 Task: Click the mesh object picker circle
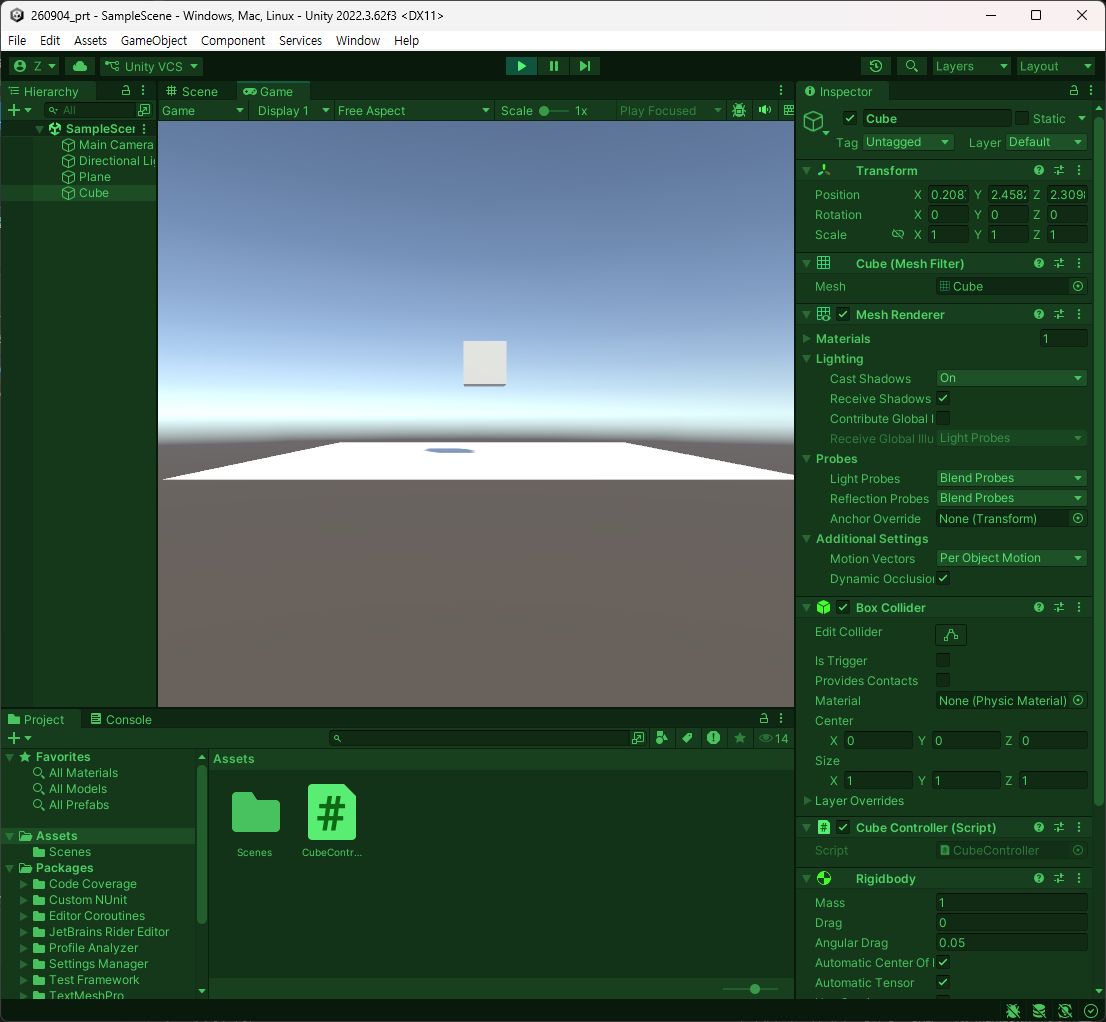coord(1078,286)
